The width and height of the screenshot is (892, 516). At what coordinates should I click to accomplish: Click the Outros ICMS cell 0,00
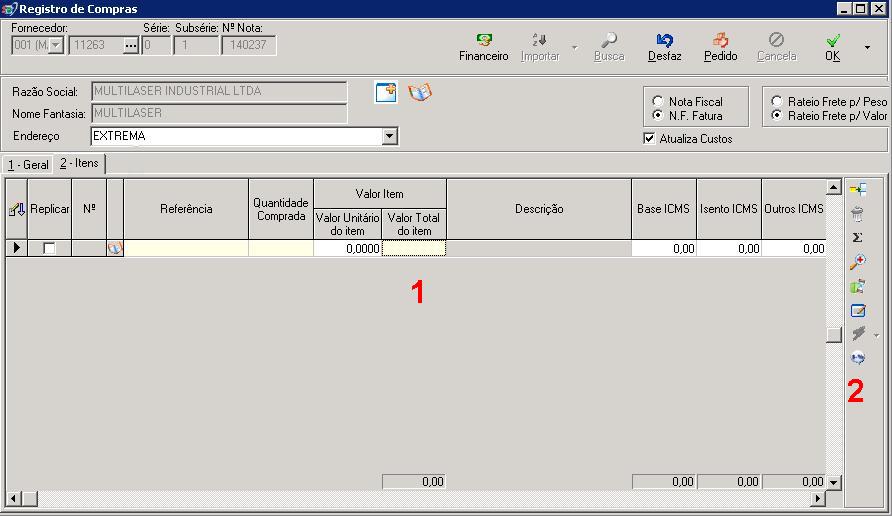pyautogui.click(x=794, y=248)
